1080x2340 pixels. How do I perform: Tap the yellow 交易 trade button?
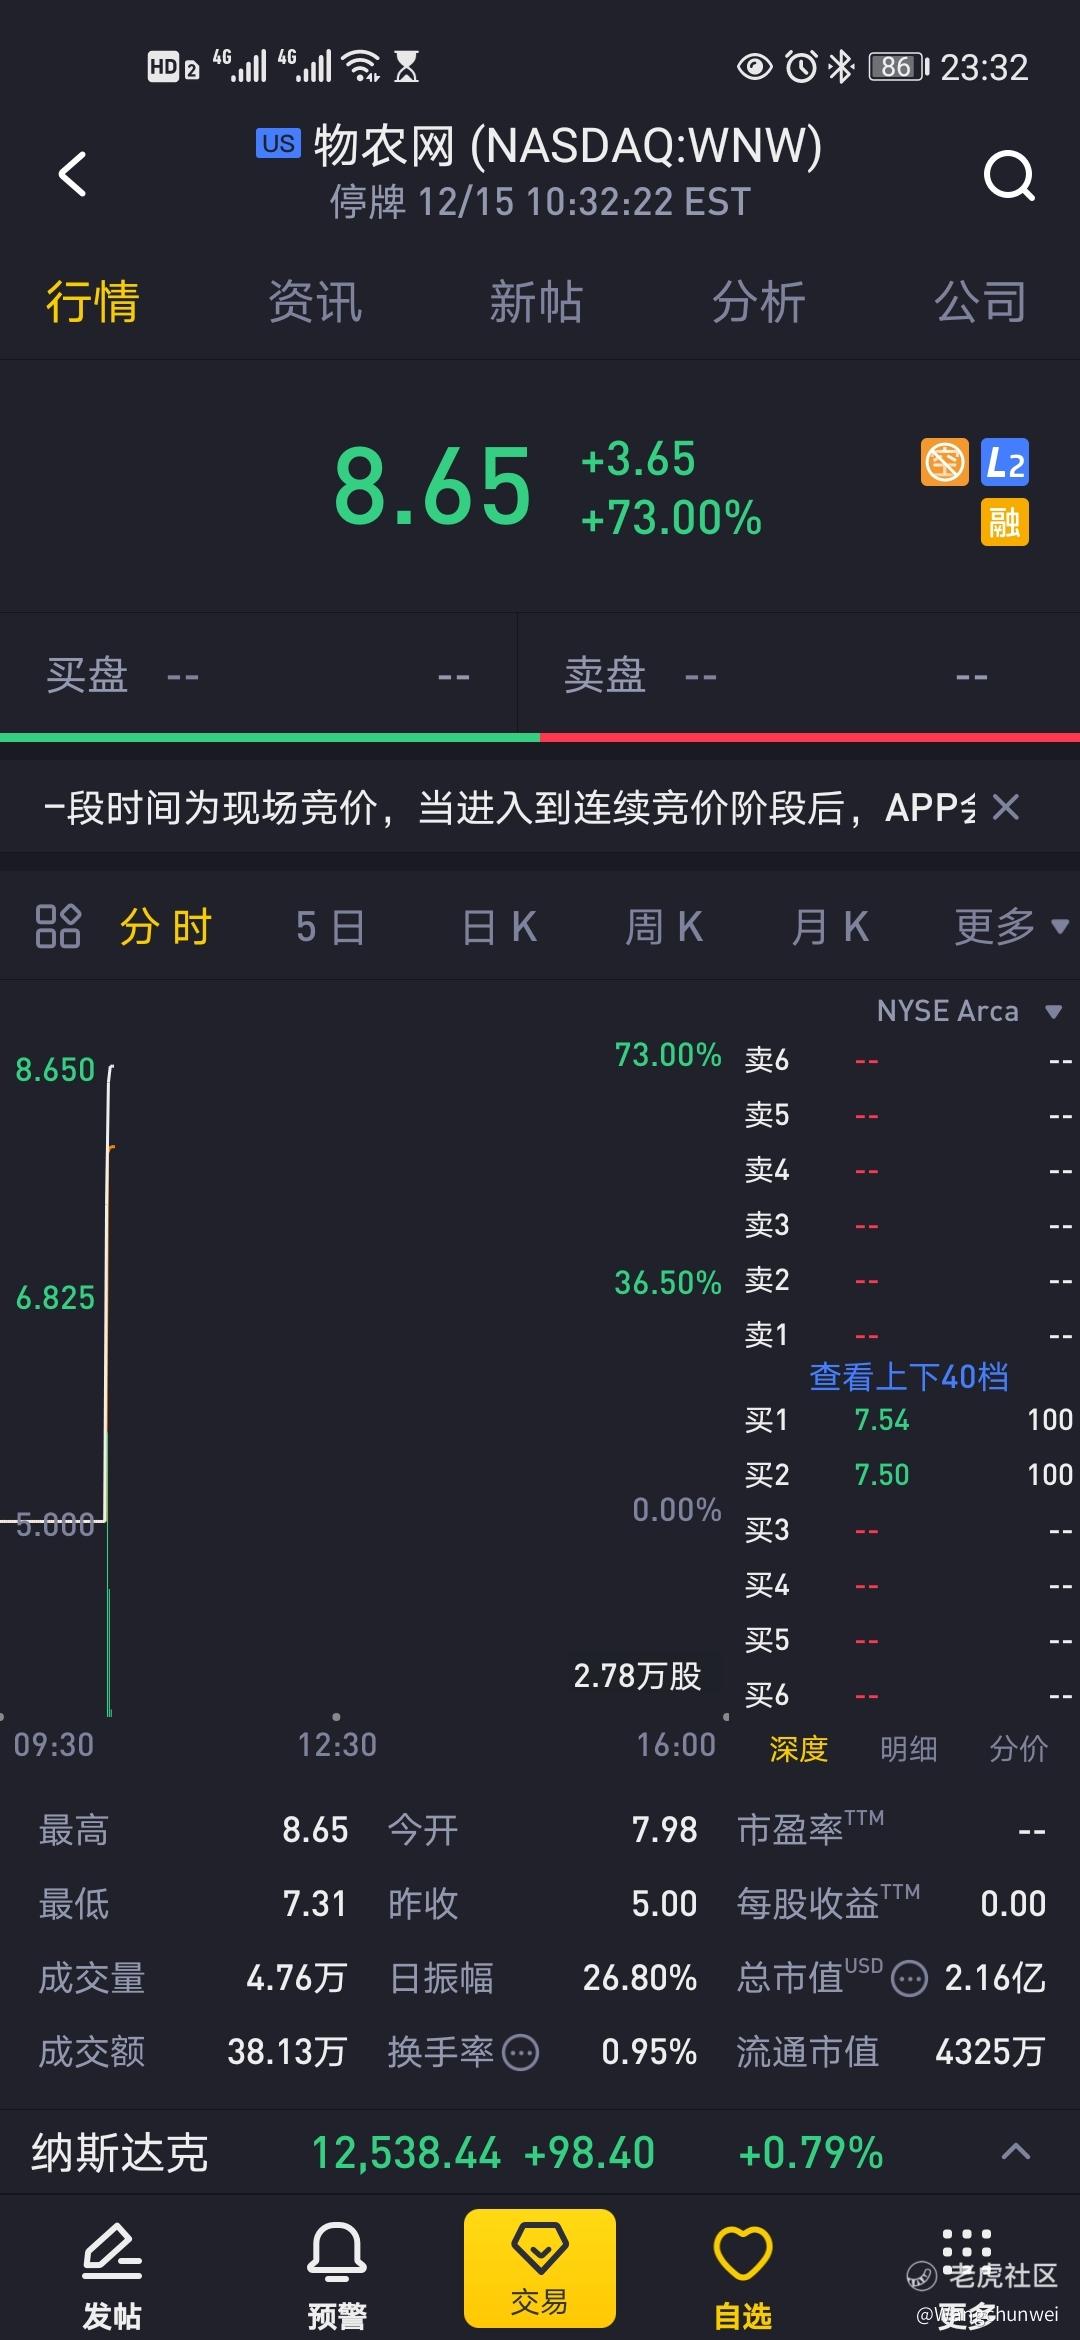(x=540, y=2269)
